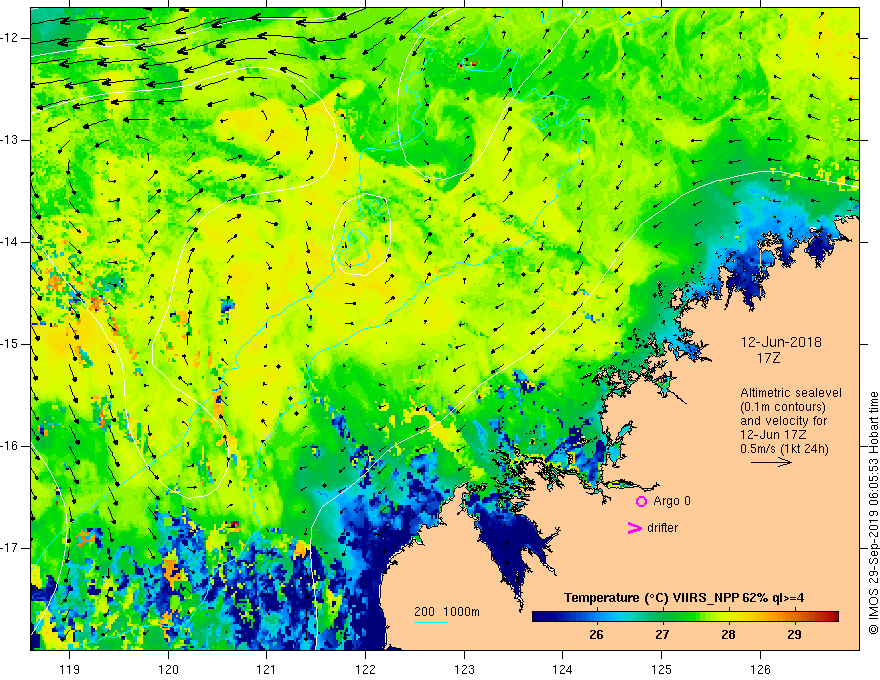Click the '-13' latitude axis label
880x680 pixels.
click(x=11, y=140)
